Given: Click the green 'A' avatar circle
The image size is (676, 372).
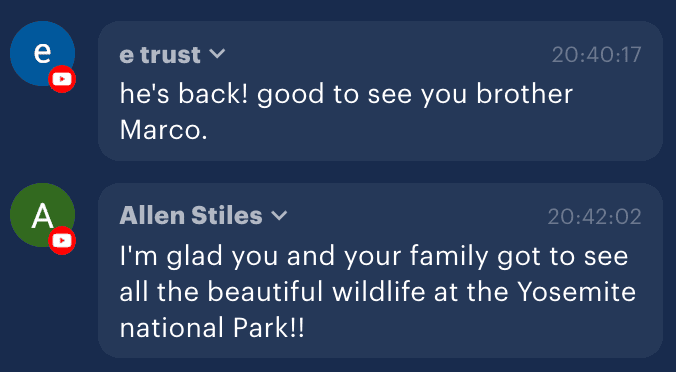Looking at the screenshot, I should (x=42, y=215).
